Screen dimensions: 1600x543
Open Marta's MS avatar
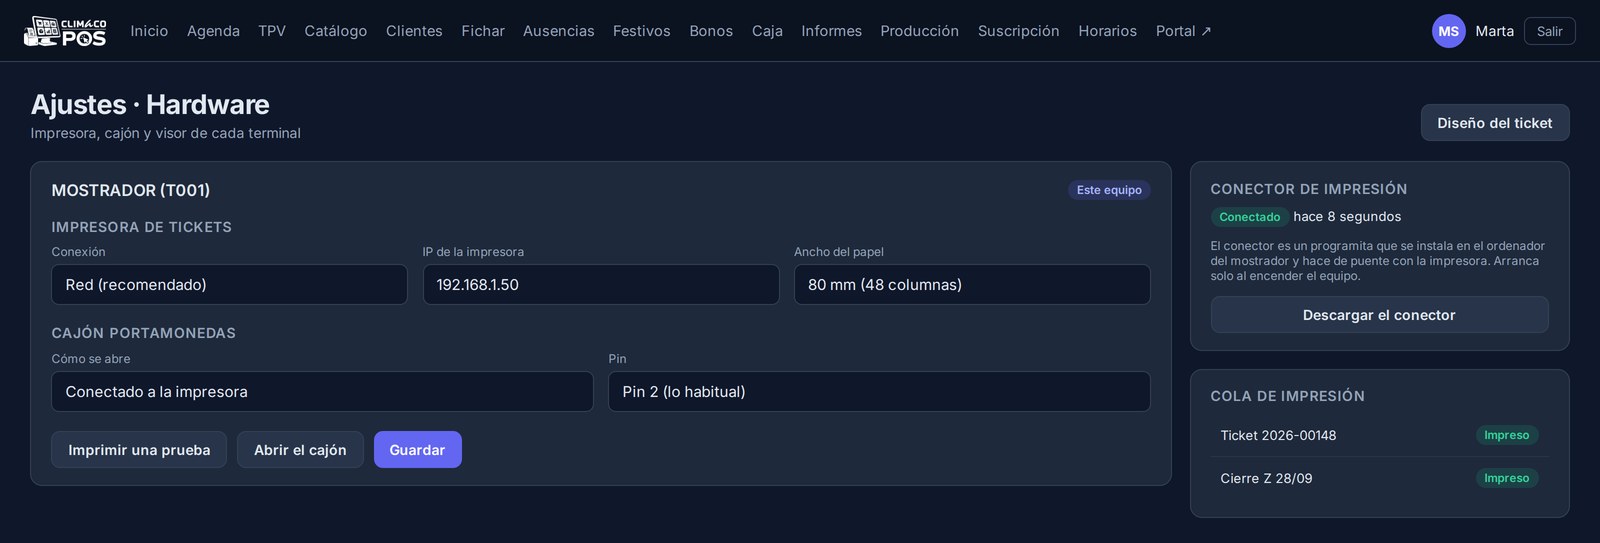tap(1448, 31)
